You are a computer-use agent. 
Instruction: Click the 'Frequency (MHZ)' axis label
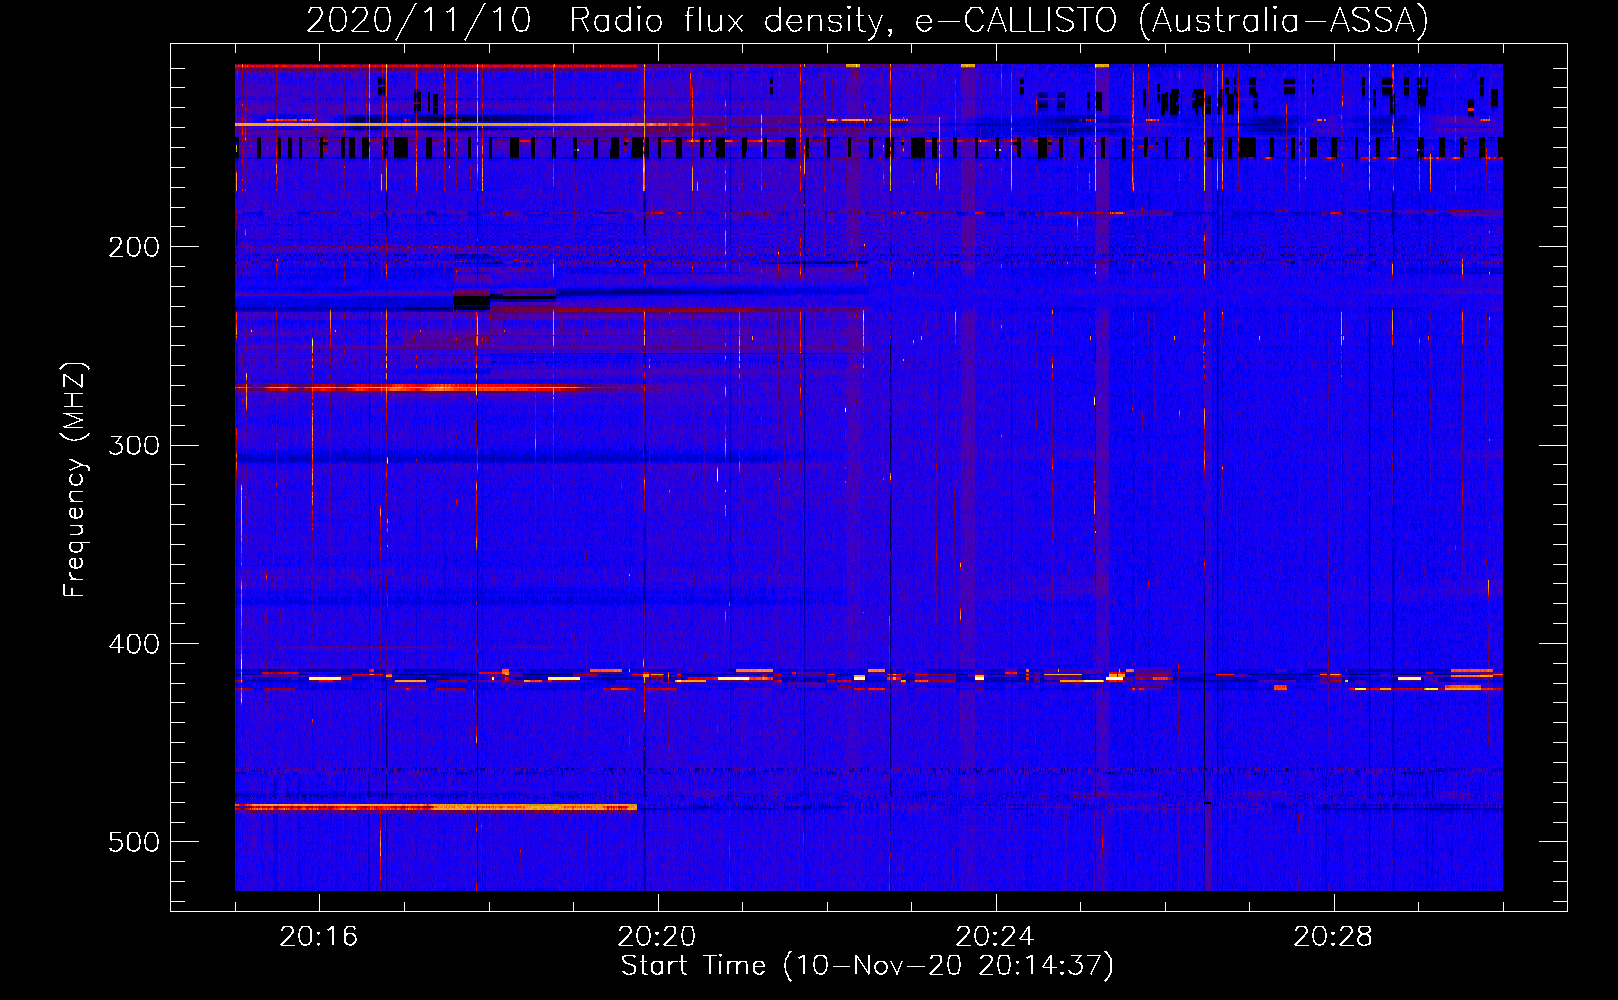(76, 480)
